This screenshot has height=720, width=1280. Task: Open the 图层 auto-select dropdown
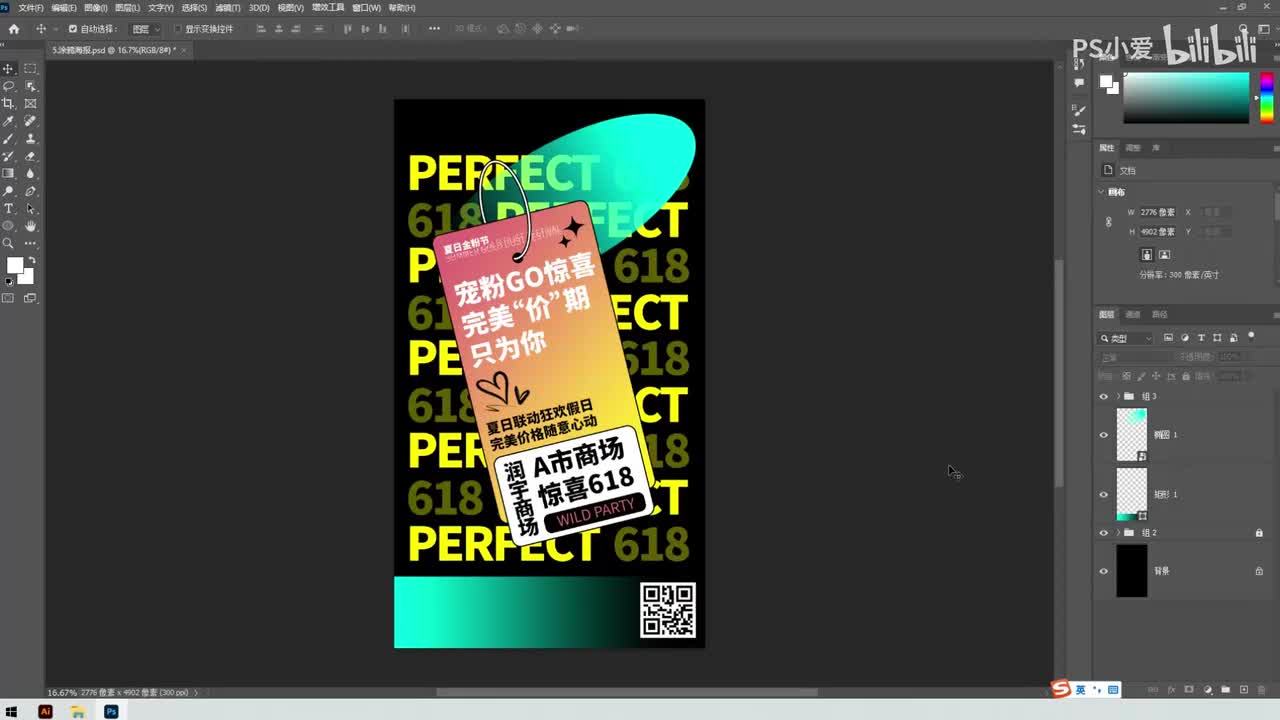146,29
